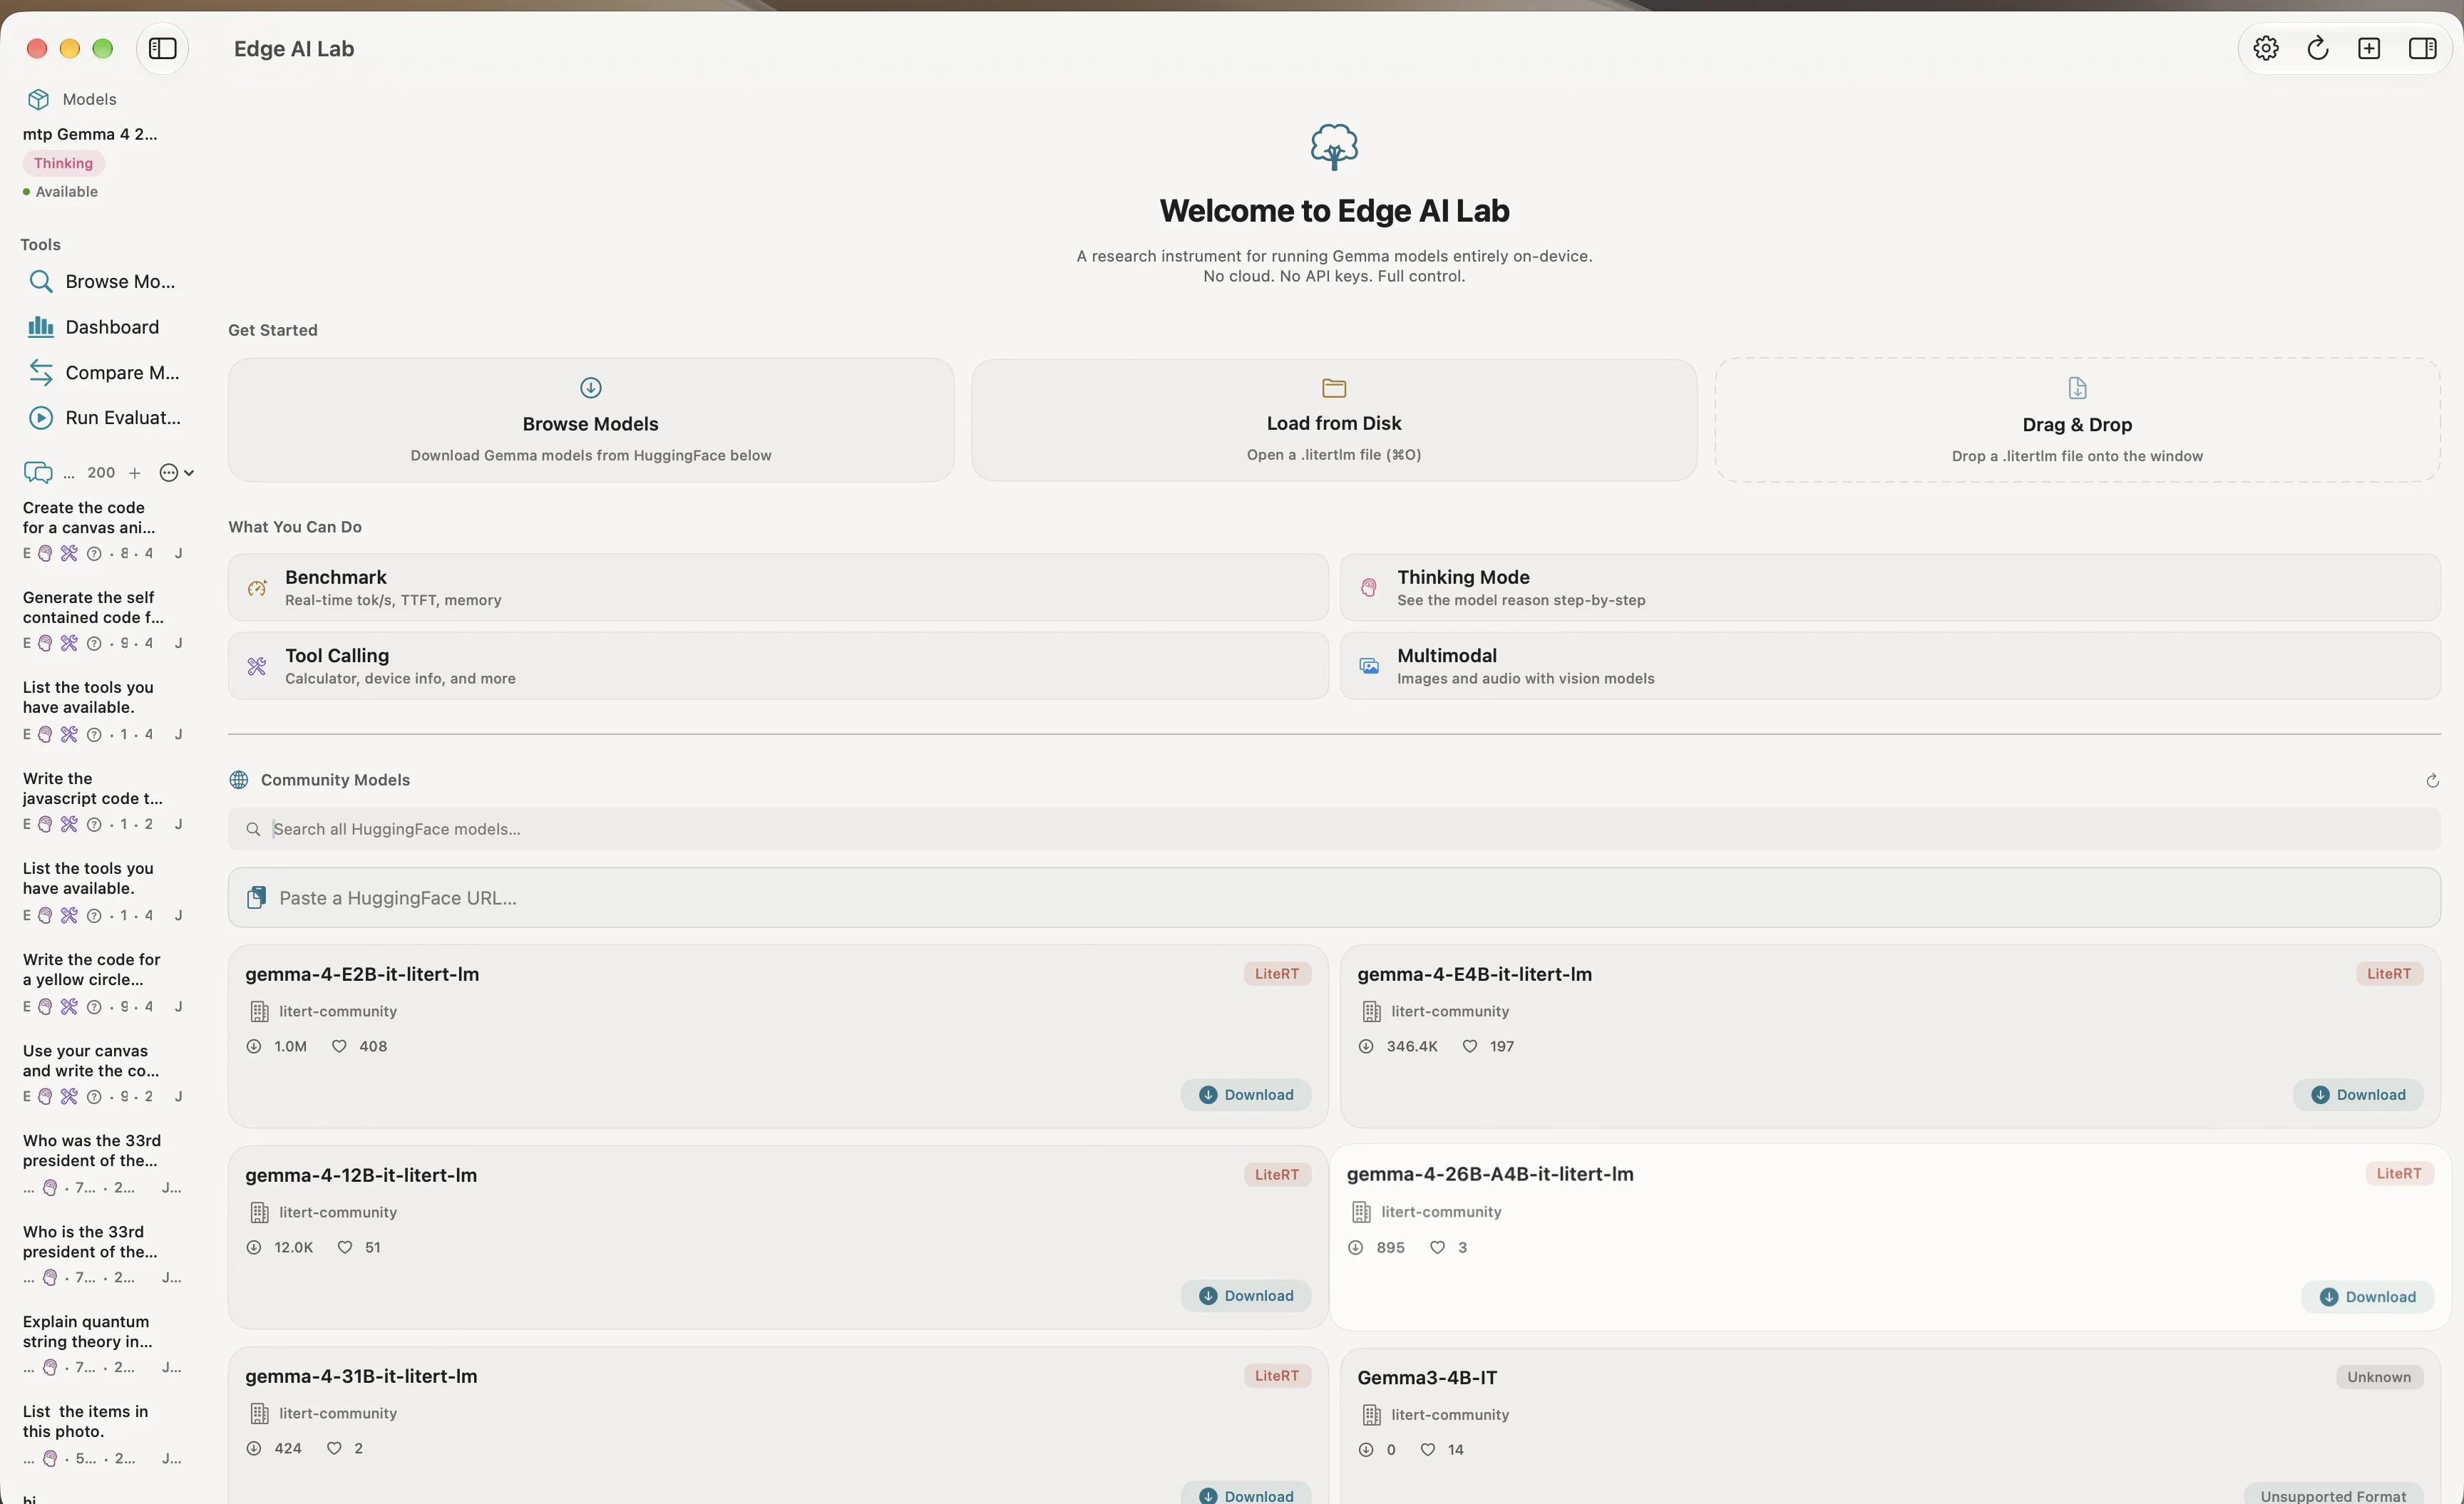The image size is (2464, 1504).
Task: Open Browse Models via the magnifier icon in Tools
Action: pyautogui.click(x=40, y=281)
